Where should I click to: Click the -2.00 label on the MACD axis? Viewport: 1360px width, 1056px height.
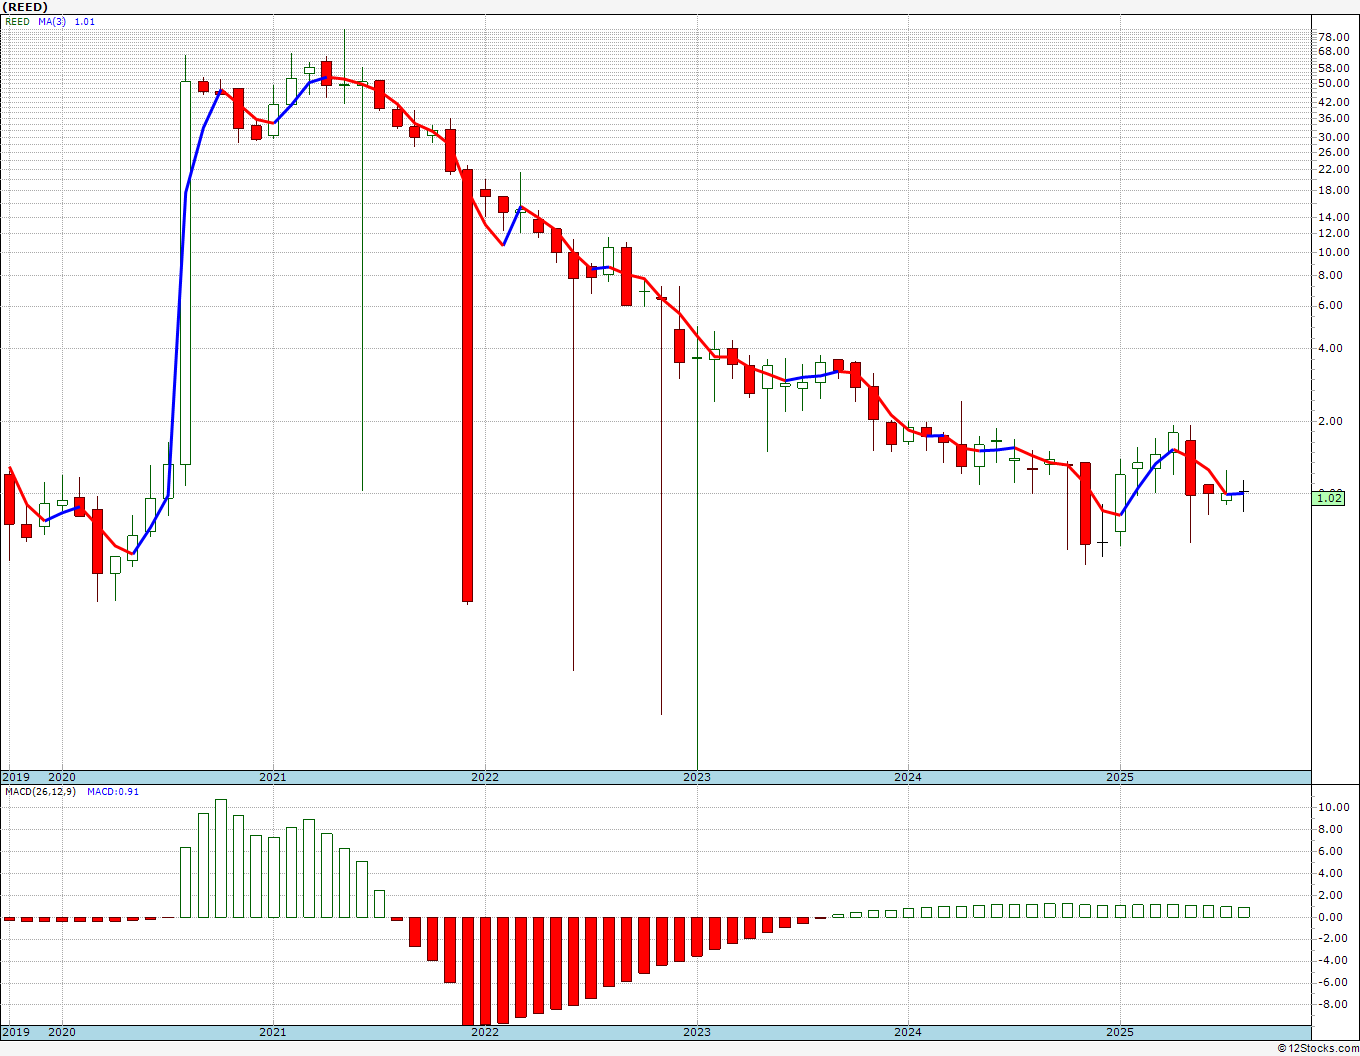[1335, 938]
